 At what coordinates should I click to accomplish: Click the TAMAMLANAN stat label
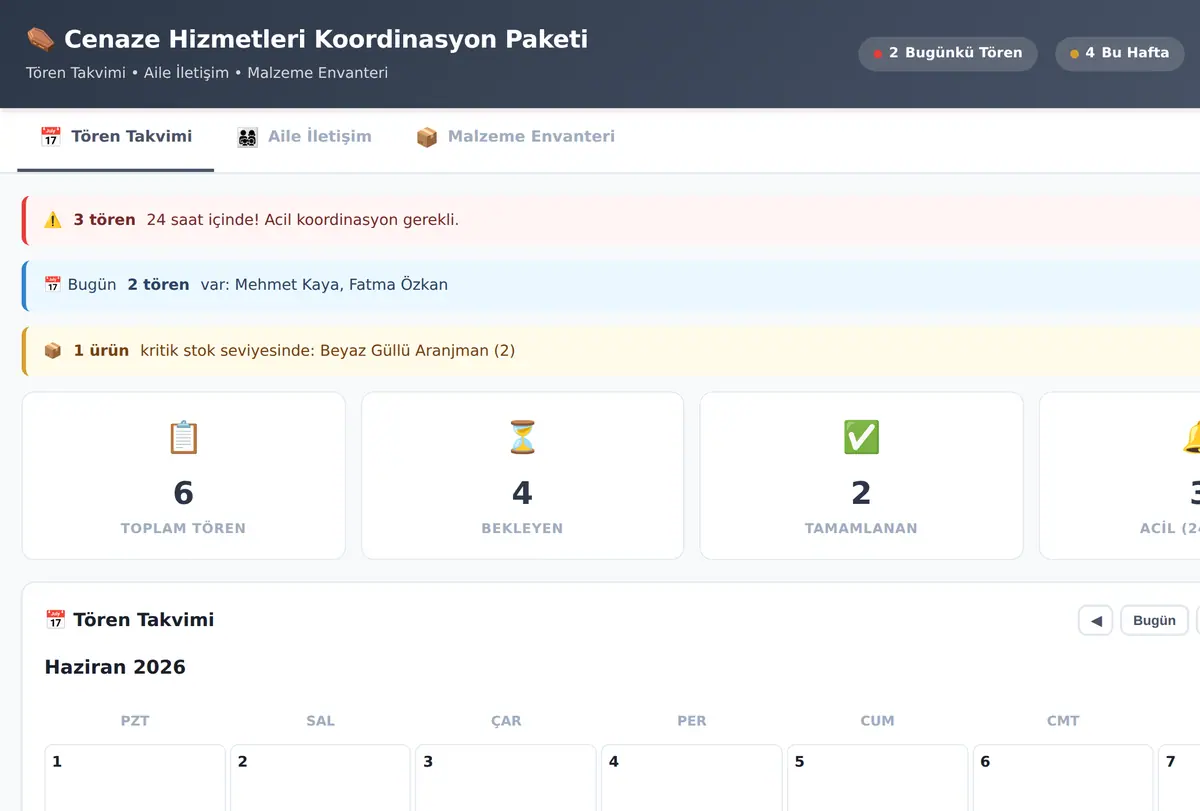(x=861, y=528)
